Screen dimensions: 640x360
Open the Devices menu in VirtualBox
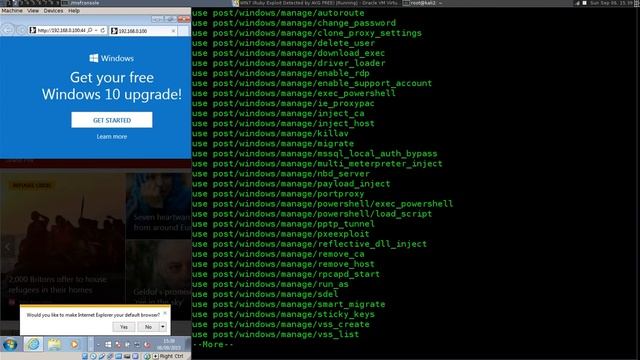coord(53,11)
